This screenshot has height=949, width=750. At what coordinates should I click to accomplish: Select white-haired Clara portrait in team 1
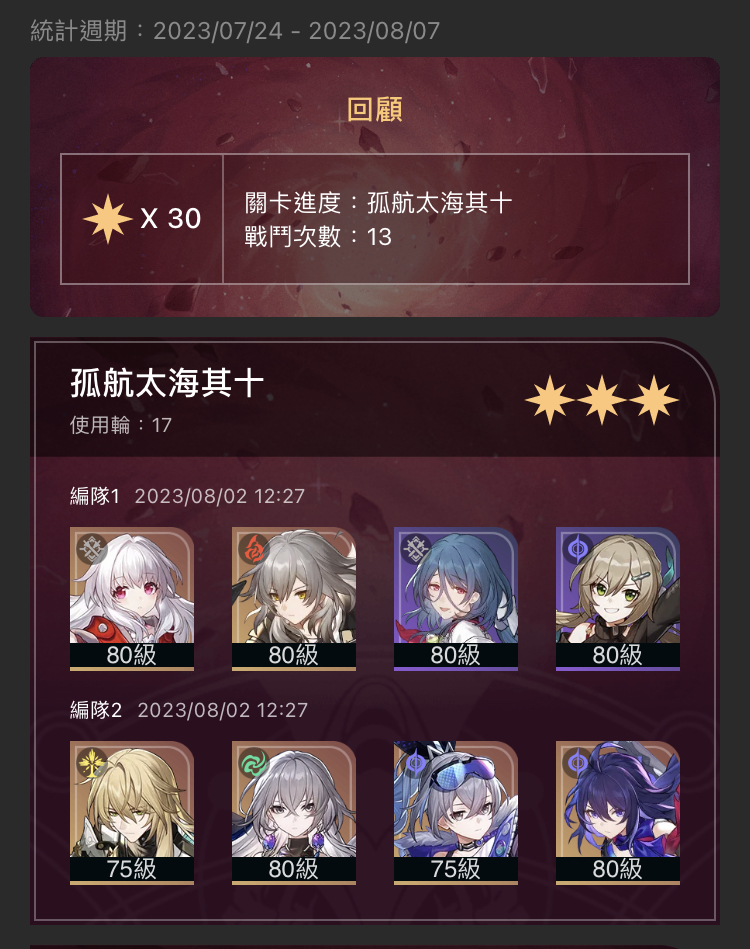tap(132, 599)
